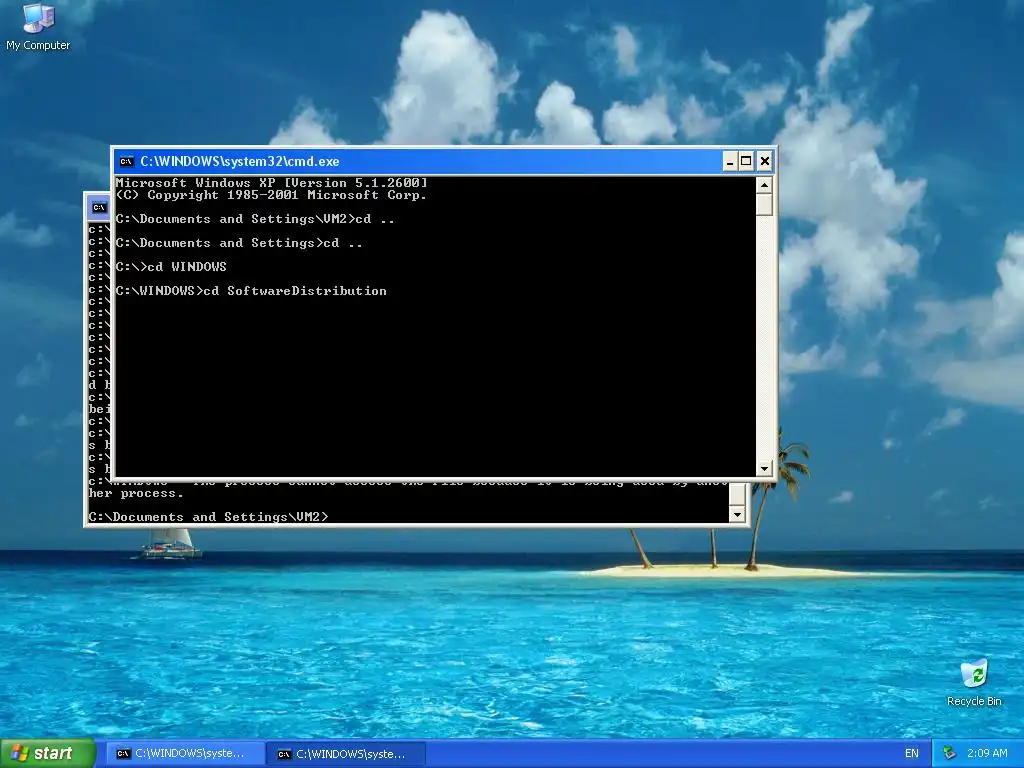Click the 'C:\>cd WINDOWS' line
1024x768 pixels.
click(x=171, y=266)
